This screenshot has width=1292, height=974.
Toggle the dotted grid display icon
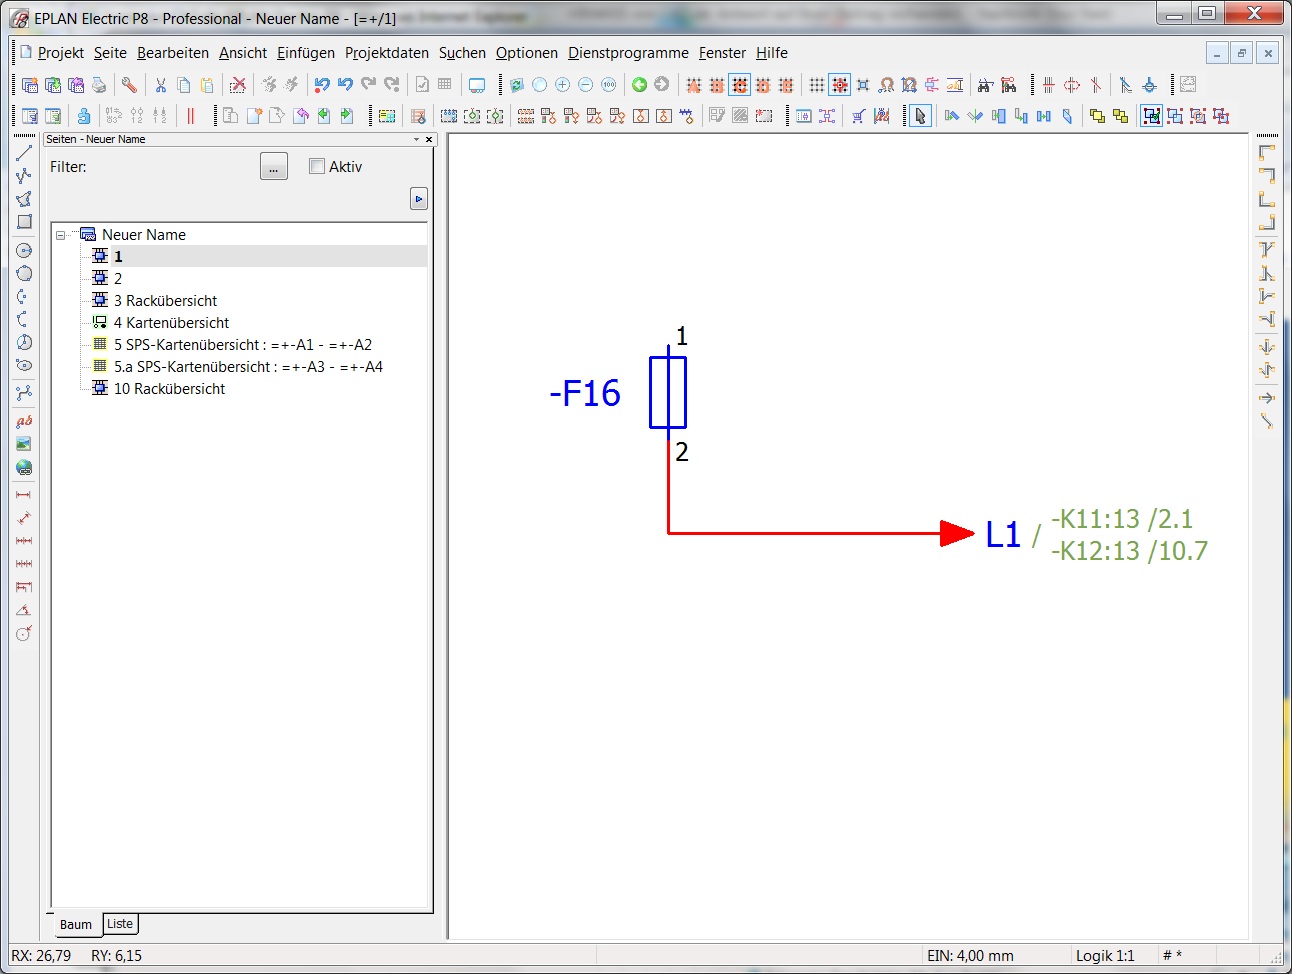coord(817,85)
